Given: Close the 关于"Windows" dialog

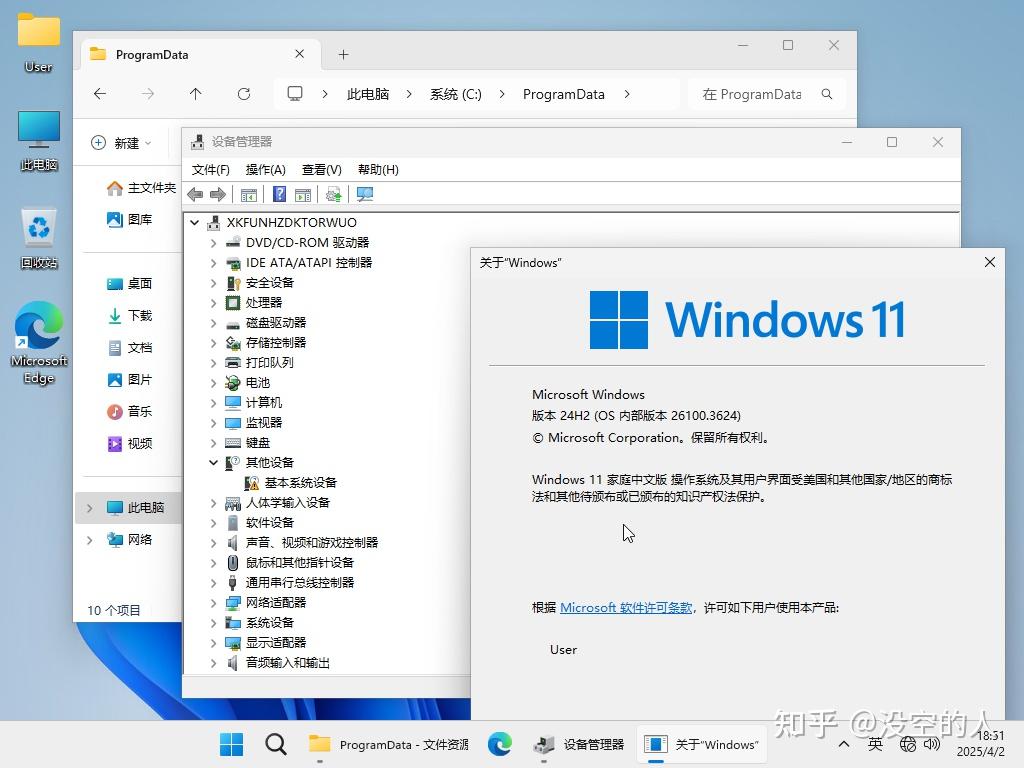Looking at the screenshot, I should pyautogui.click(x=989, y=262).
